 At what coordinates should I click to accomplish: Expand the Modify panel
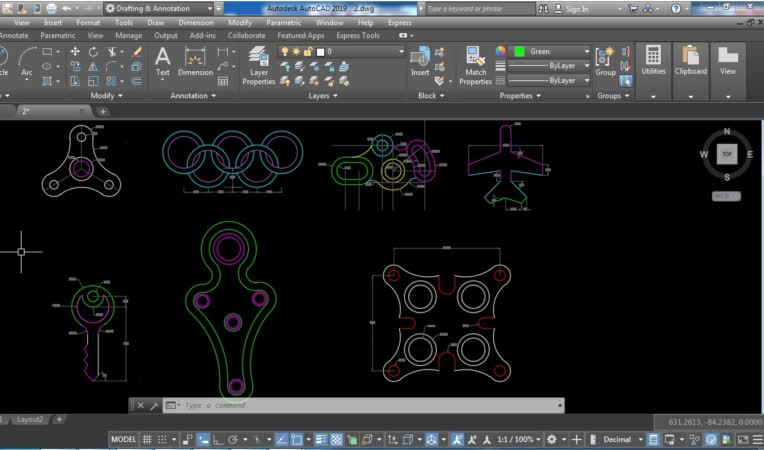(106, 95)
